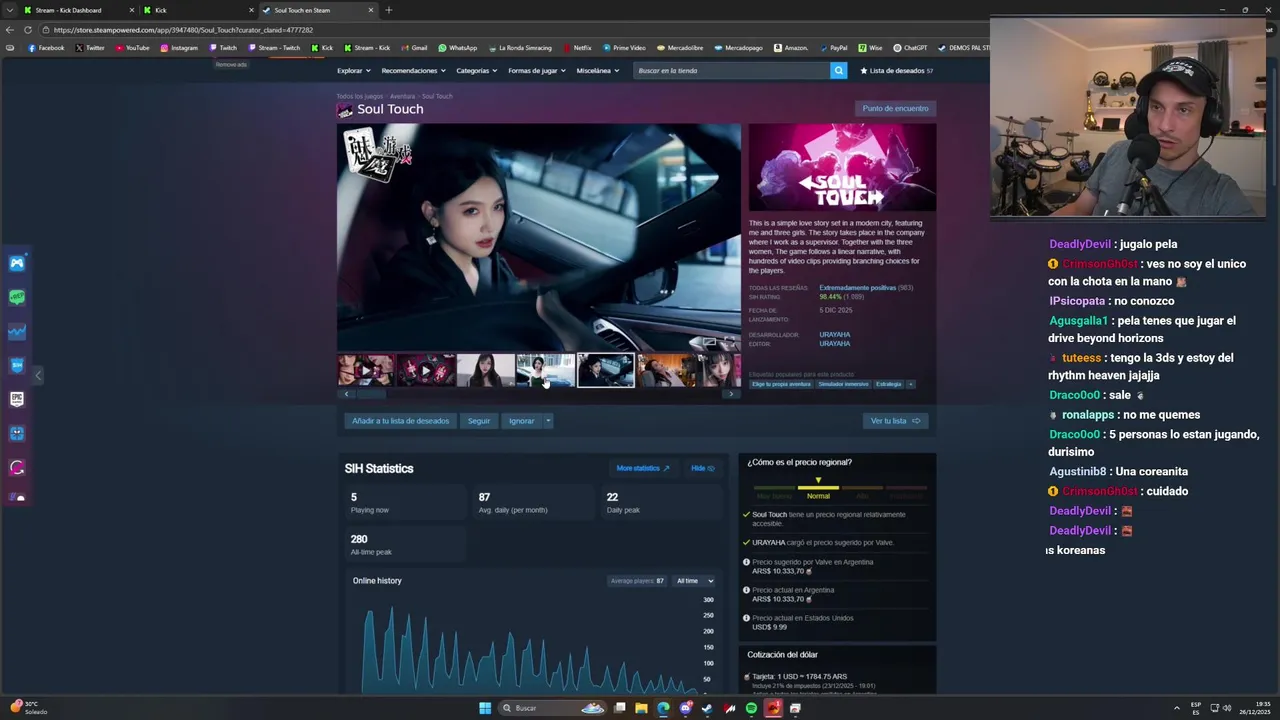1280x720 pixels.
Task: Open Spotify from the taskbar
Action: click(751, 708)
